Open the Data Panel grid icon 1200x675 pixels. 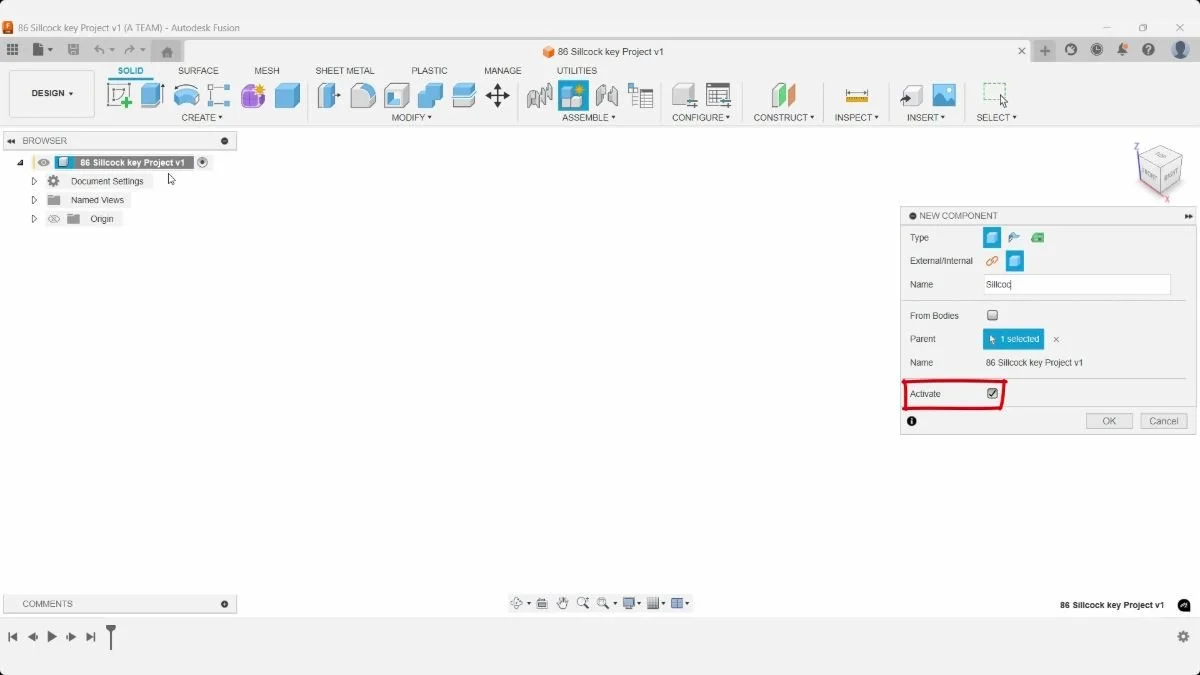click(12, 49)
